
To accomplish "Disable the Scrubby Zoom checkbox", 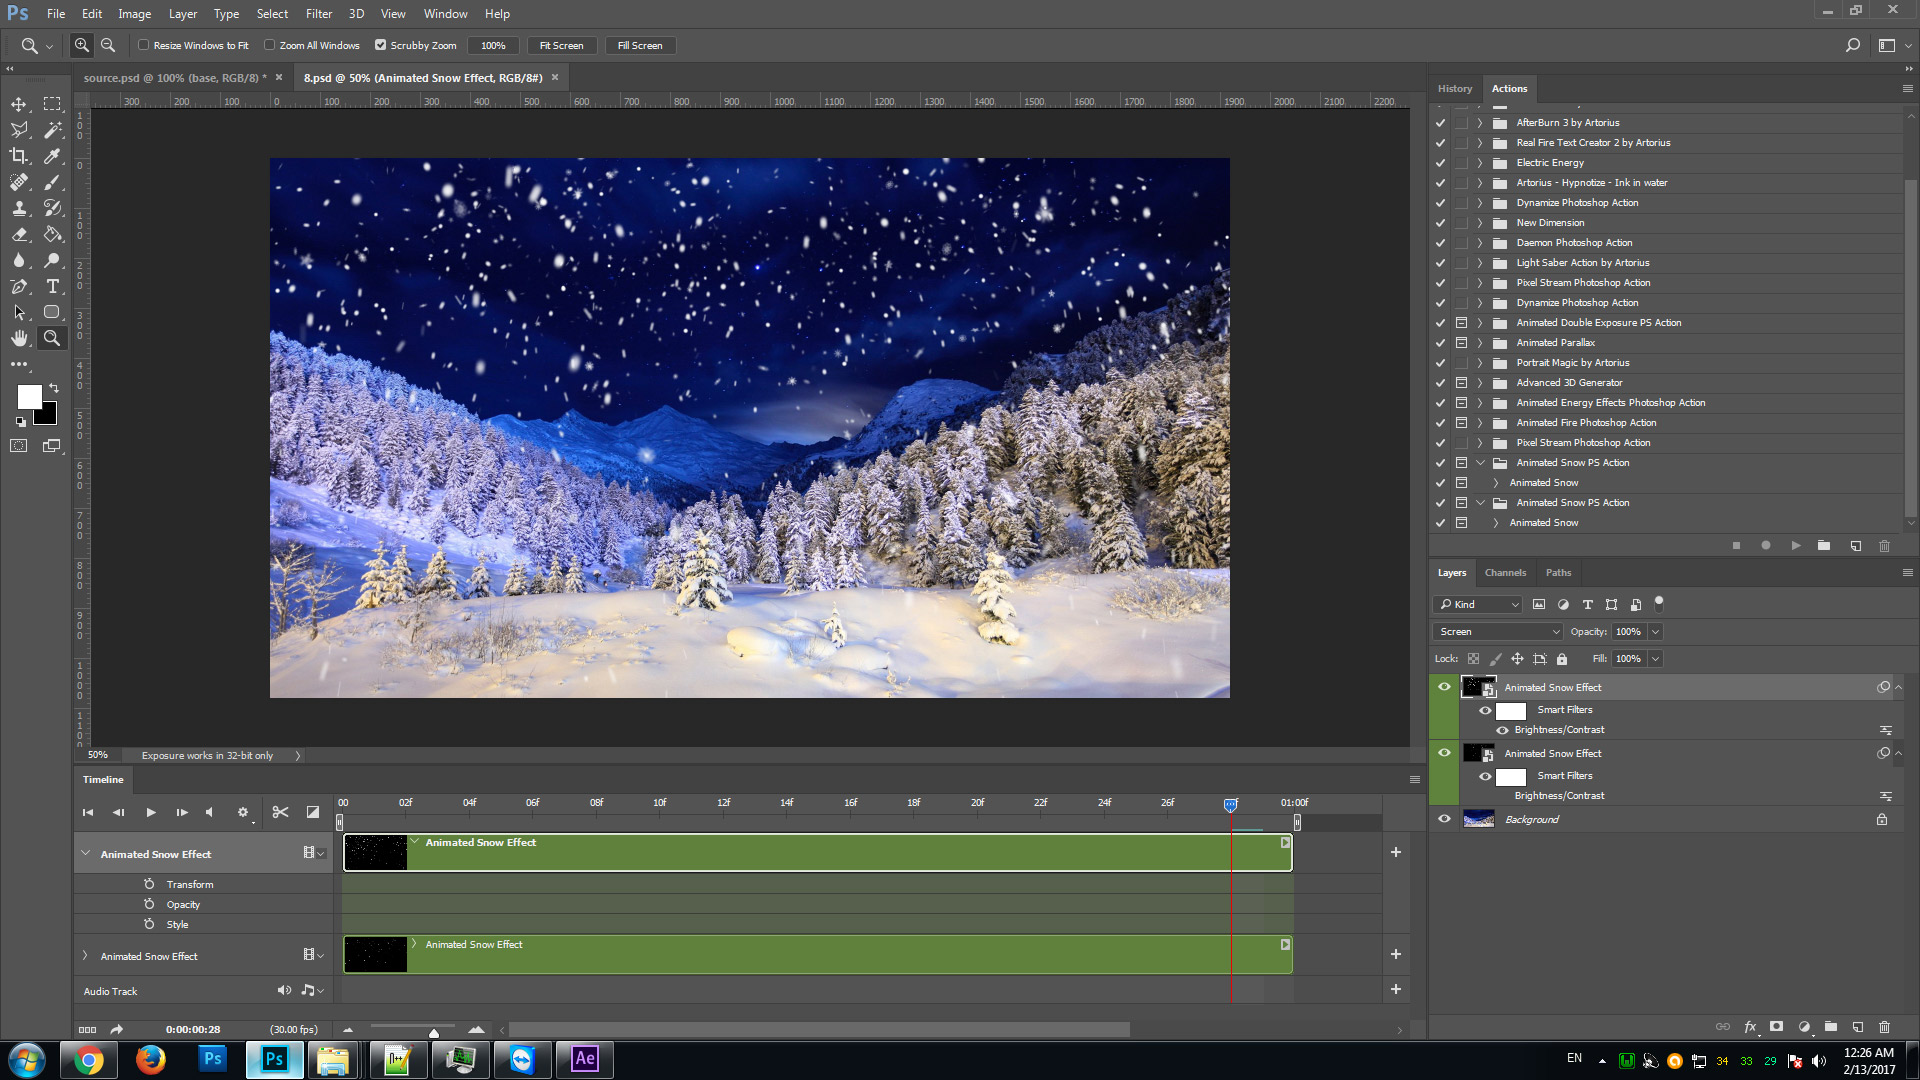I will tap(381, 45).
